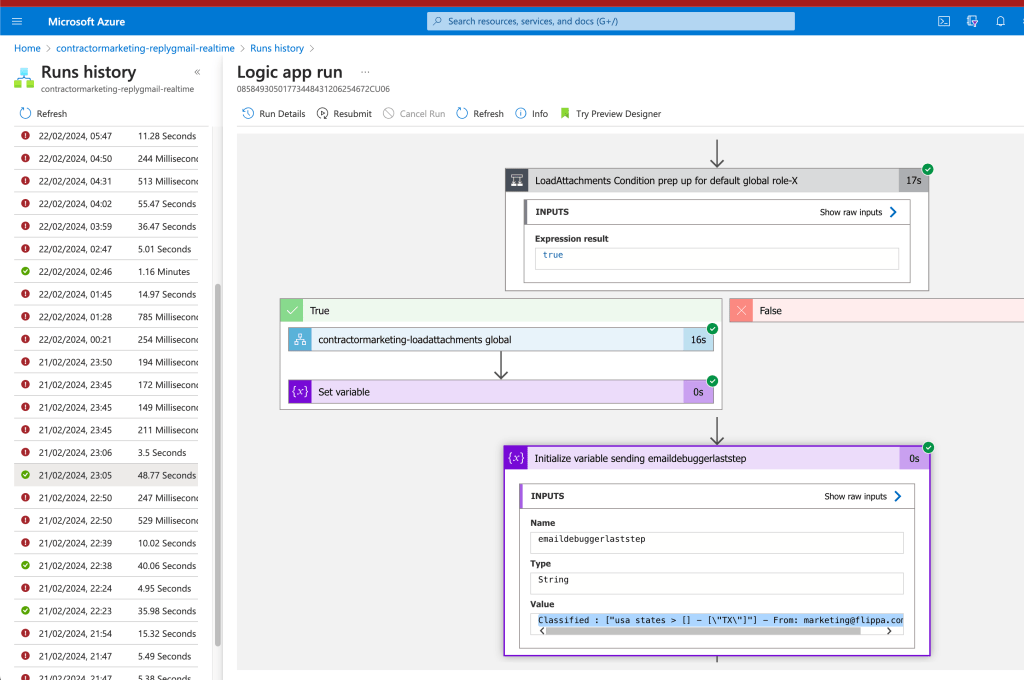Viewport: 1024px width, 680px height.
Task: Collapse the LoadAttachments Condition action header
Action: 716,180
